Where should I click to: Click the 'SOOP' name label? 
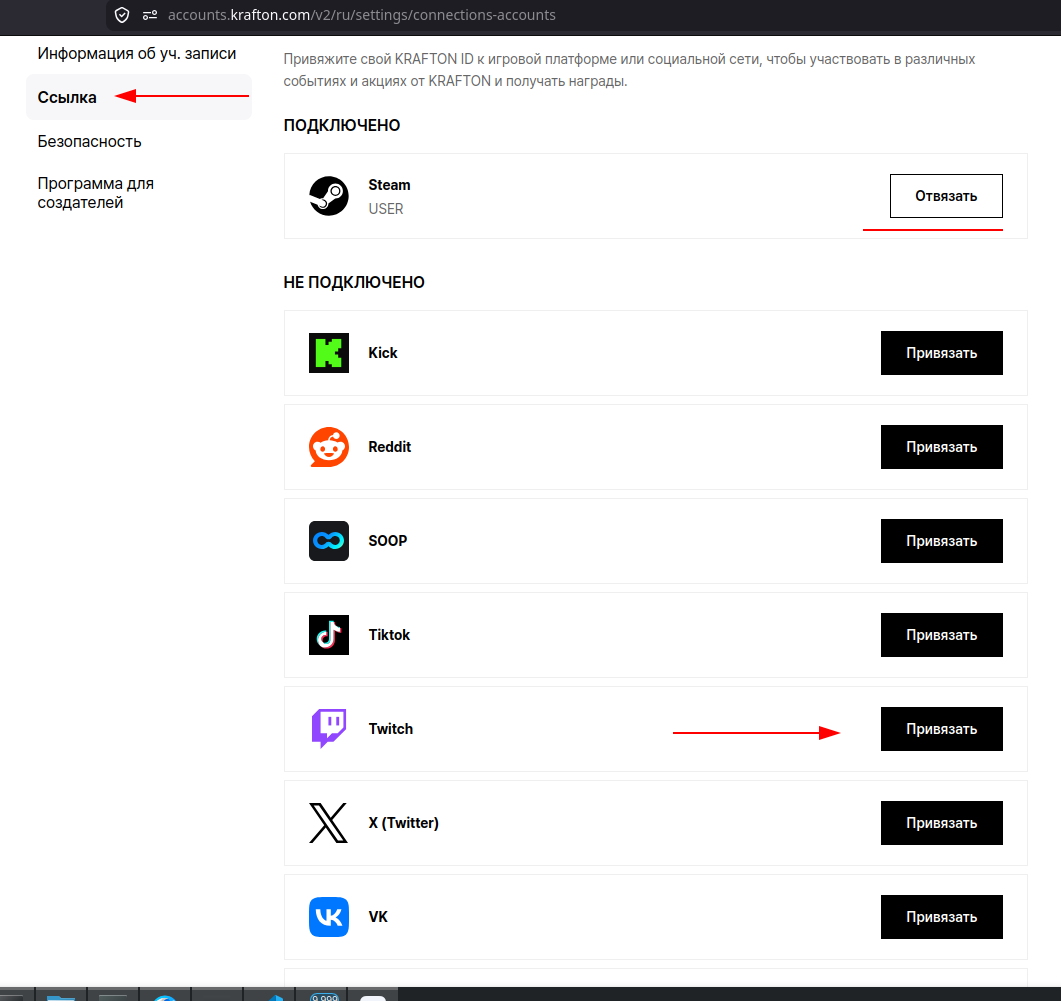pos(388,541)
